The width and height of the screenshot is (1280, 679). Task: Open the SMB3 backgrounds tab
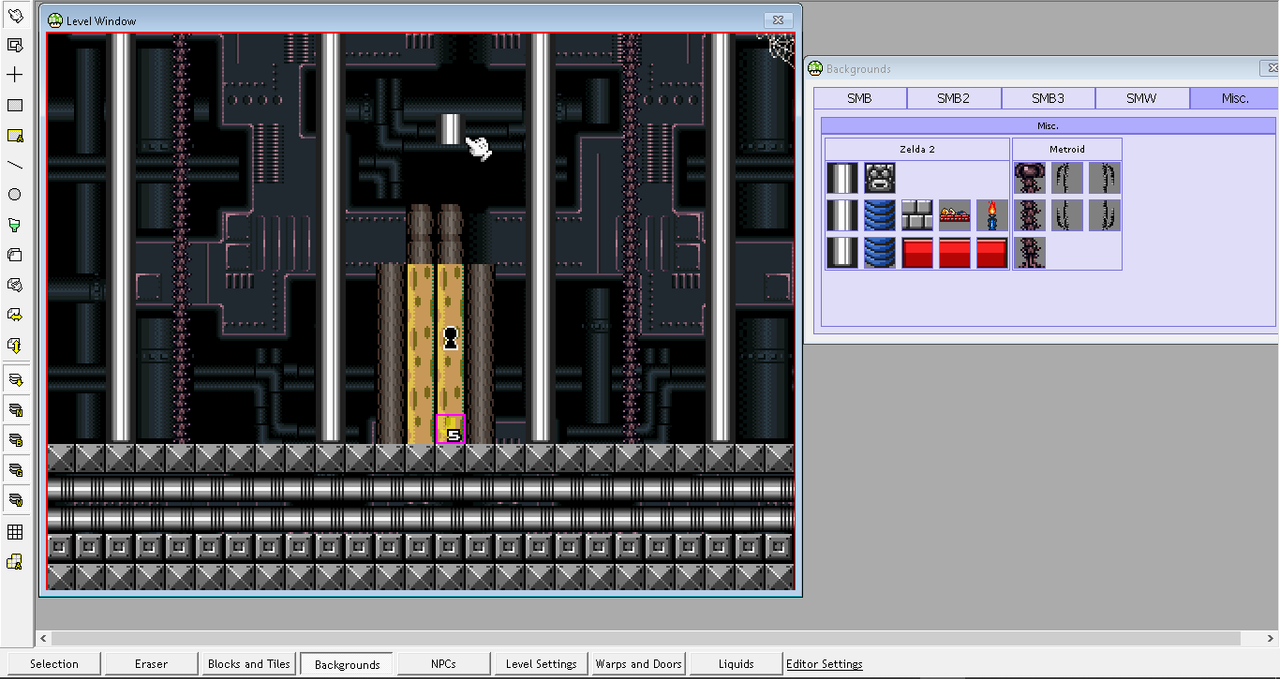pos(1048,98)
